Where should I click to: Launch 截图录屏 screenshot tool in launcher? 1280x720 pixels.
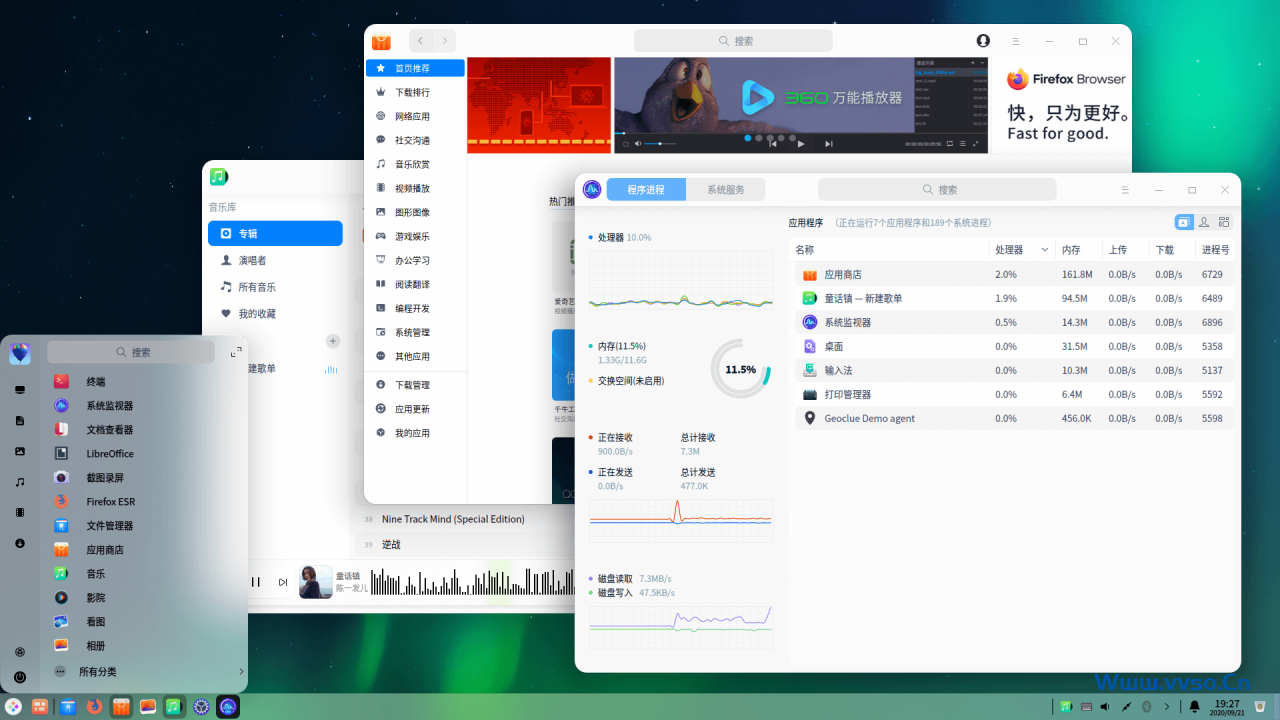coord(104,478)
